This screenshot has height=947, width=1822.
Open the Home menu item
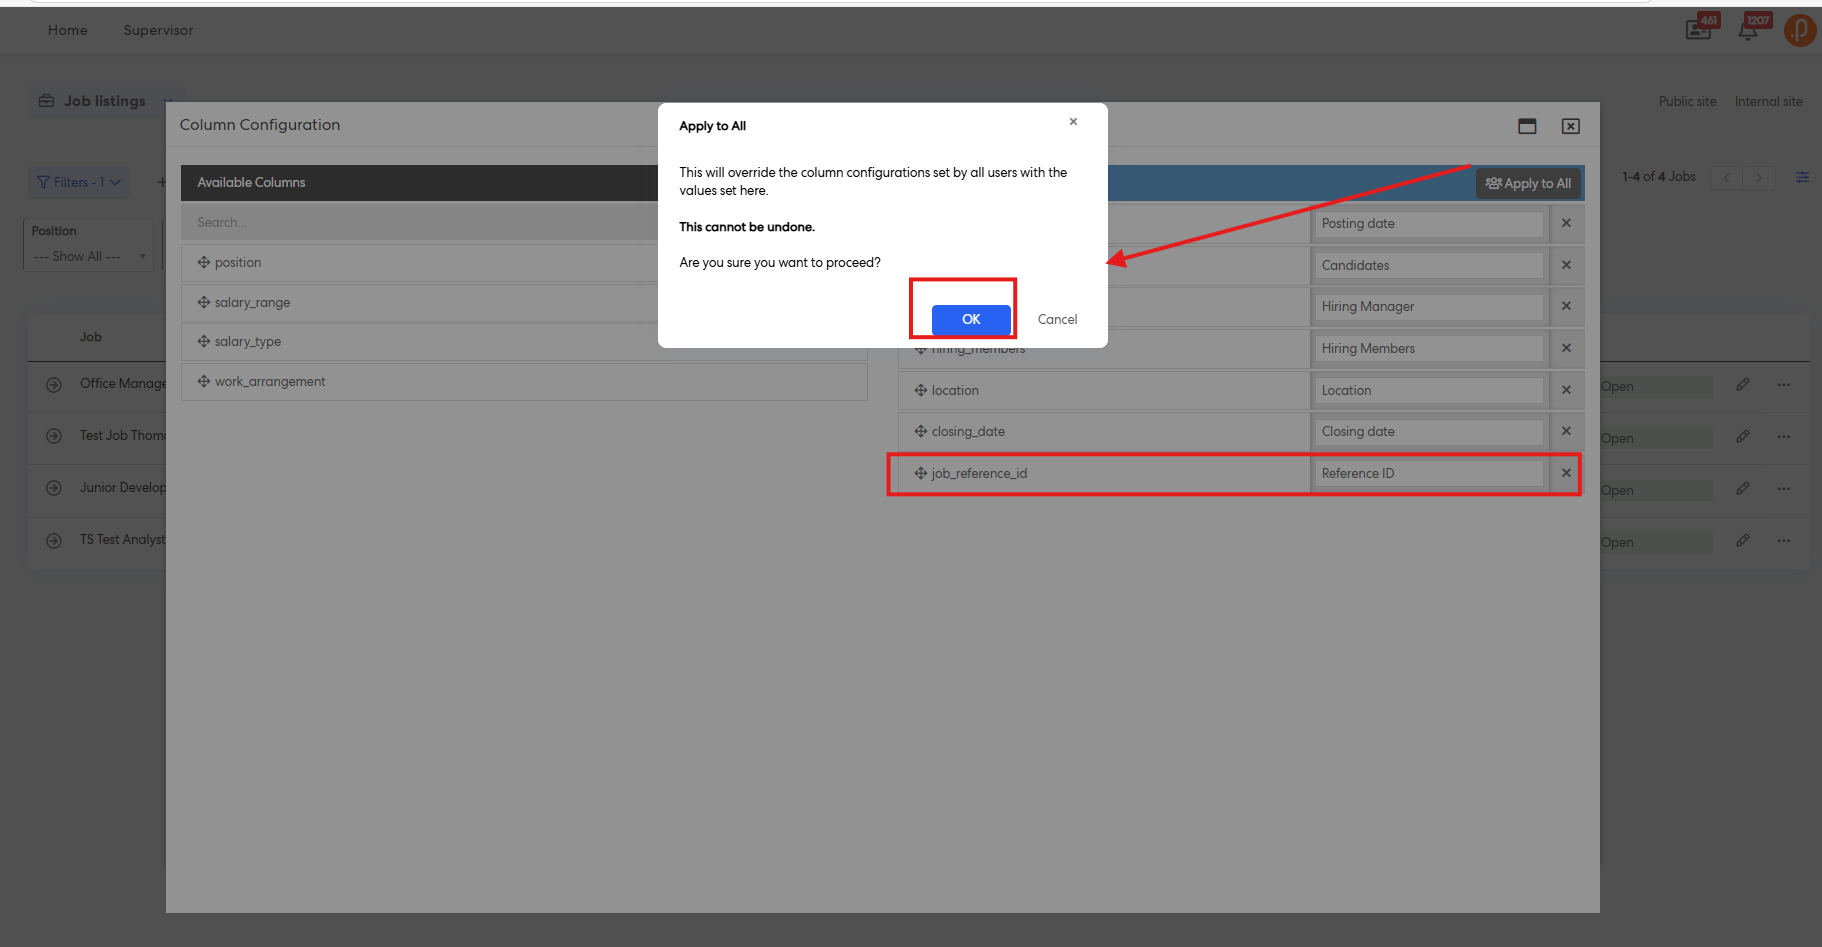tap(67, 31)
